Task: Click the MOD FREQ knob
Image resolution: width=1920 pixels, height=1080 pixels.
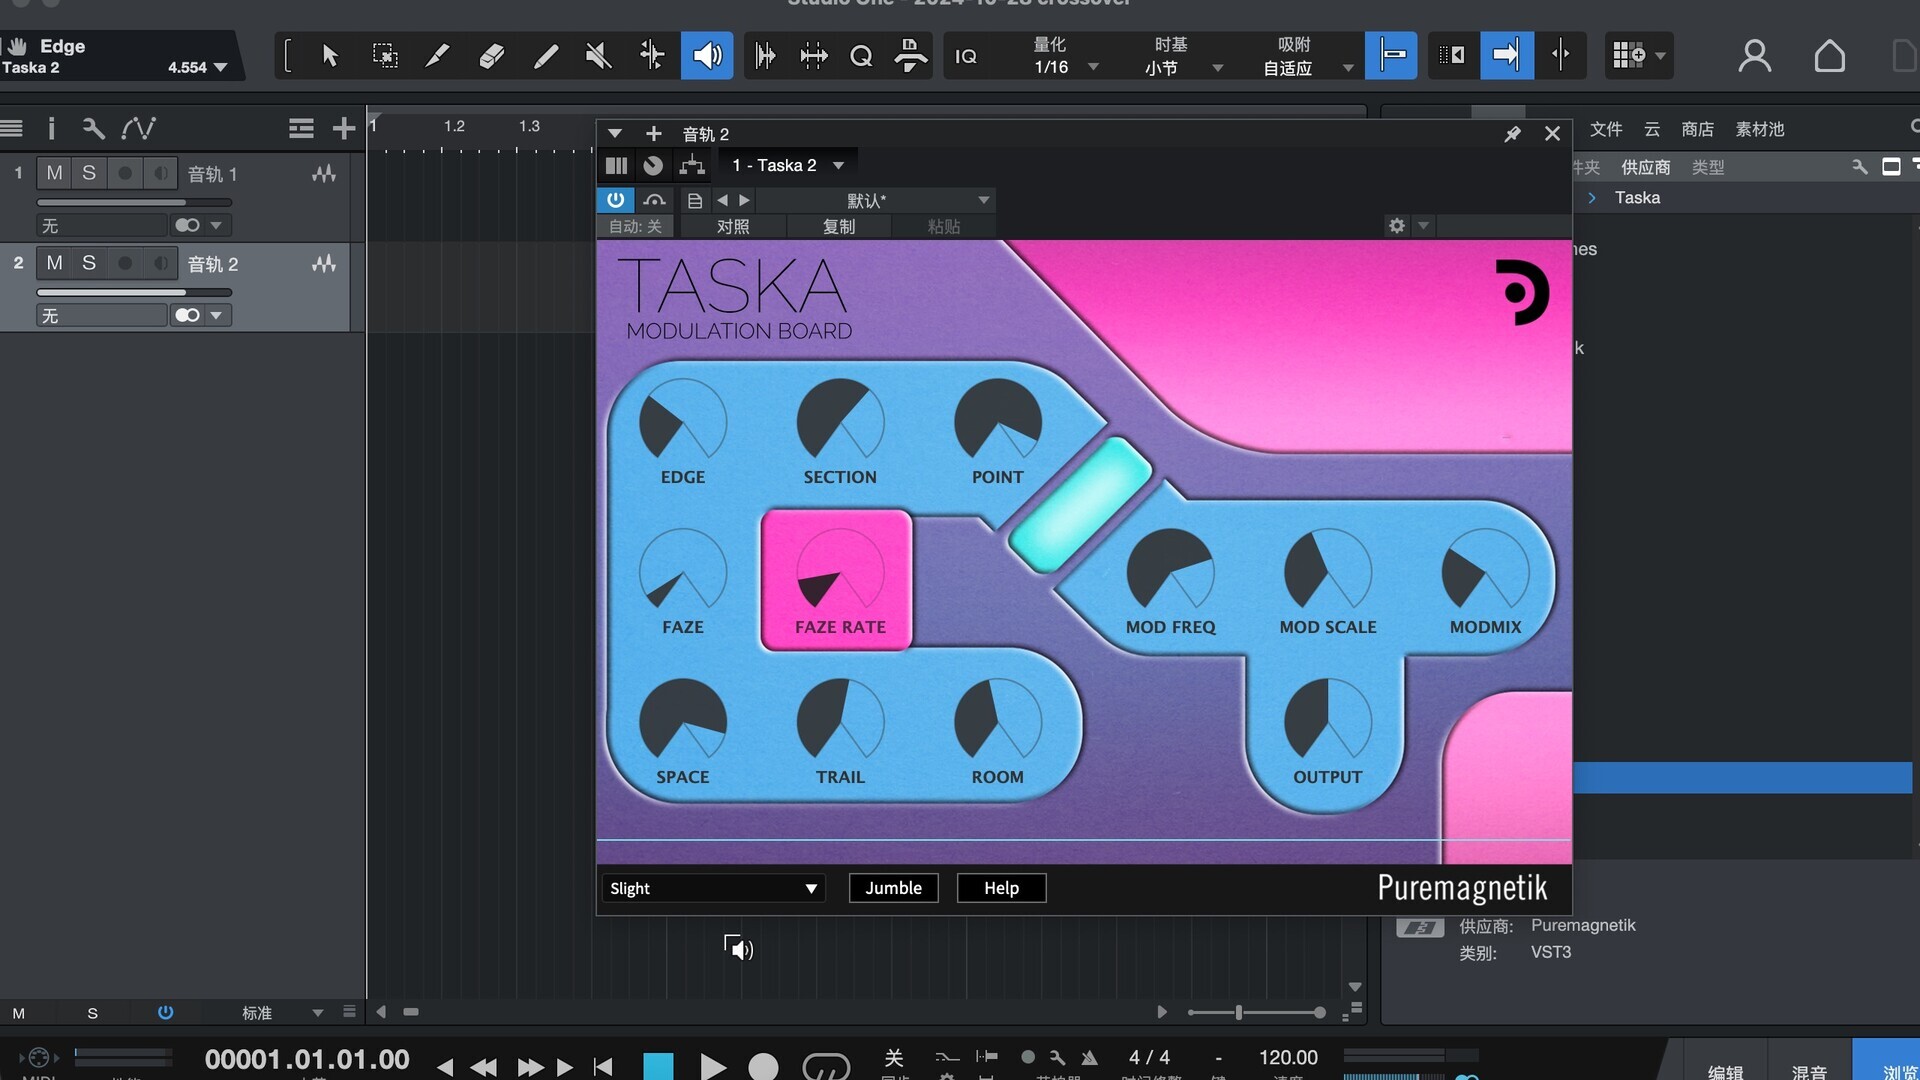Action: [1170, 572]
